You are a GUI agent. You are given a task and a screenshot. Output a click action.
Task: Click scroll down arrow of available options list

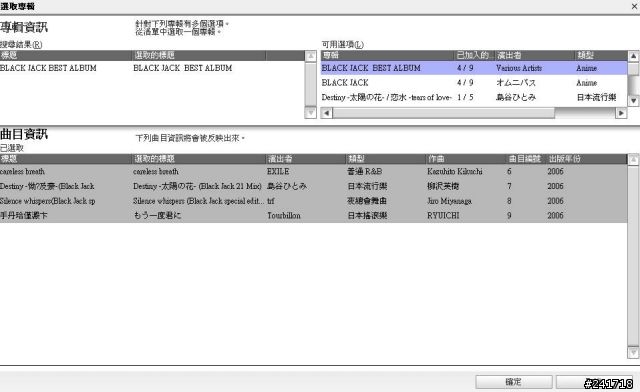pos(633,100)
